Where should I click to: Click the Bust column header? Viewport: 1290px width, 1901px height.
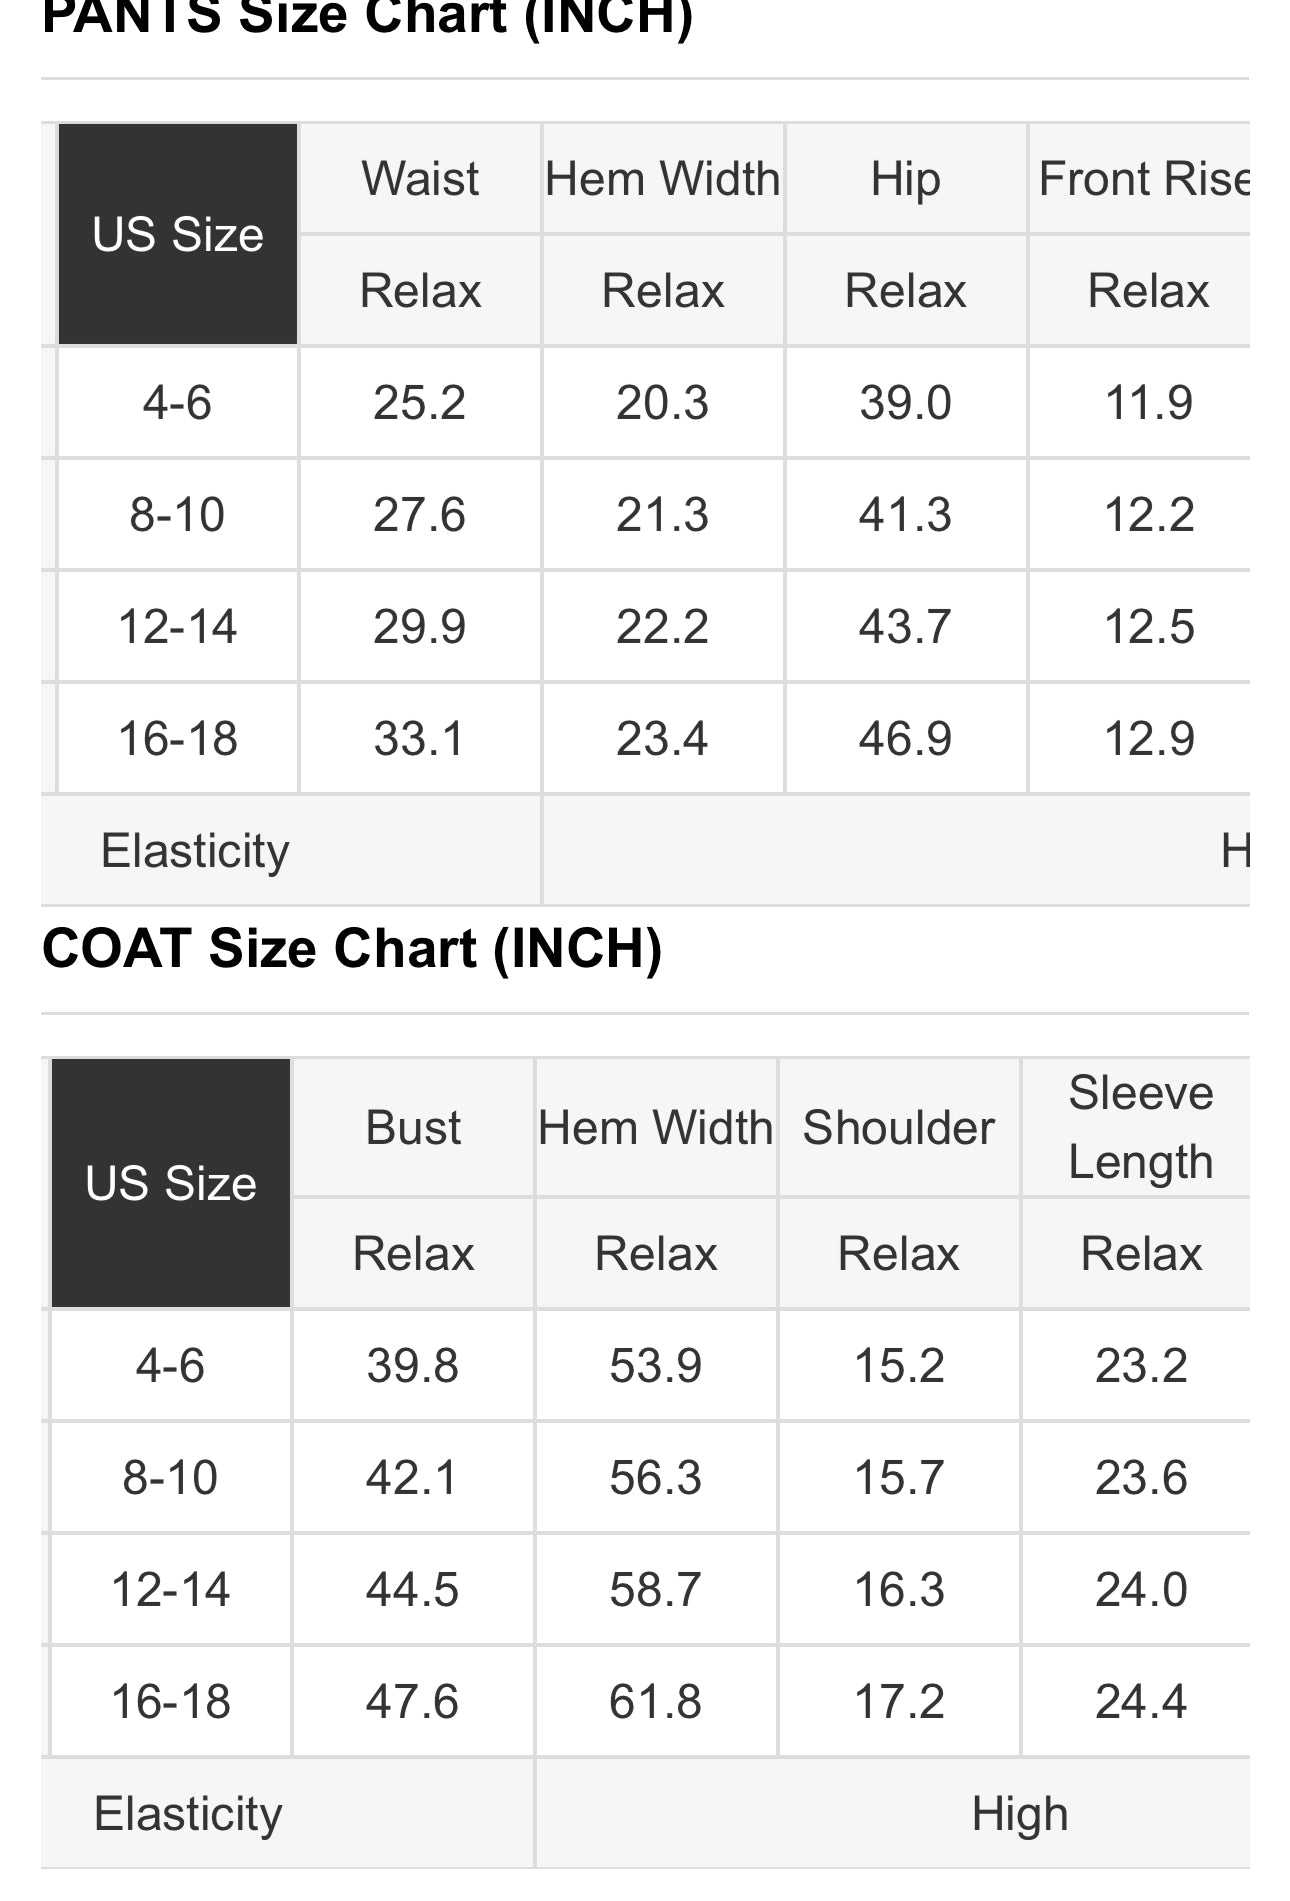tap(413, 1128)
